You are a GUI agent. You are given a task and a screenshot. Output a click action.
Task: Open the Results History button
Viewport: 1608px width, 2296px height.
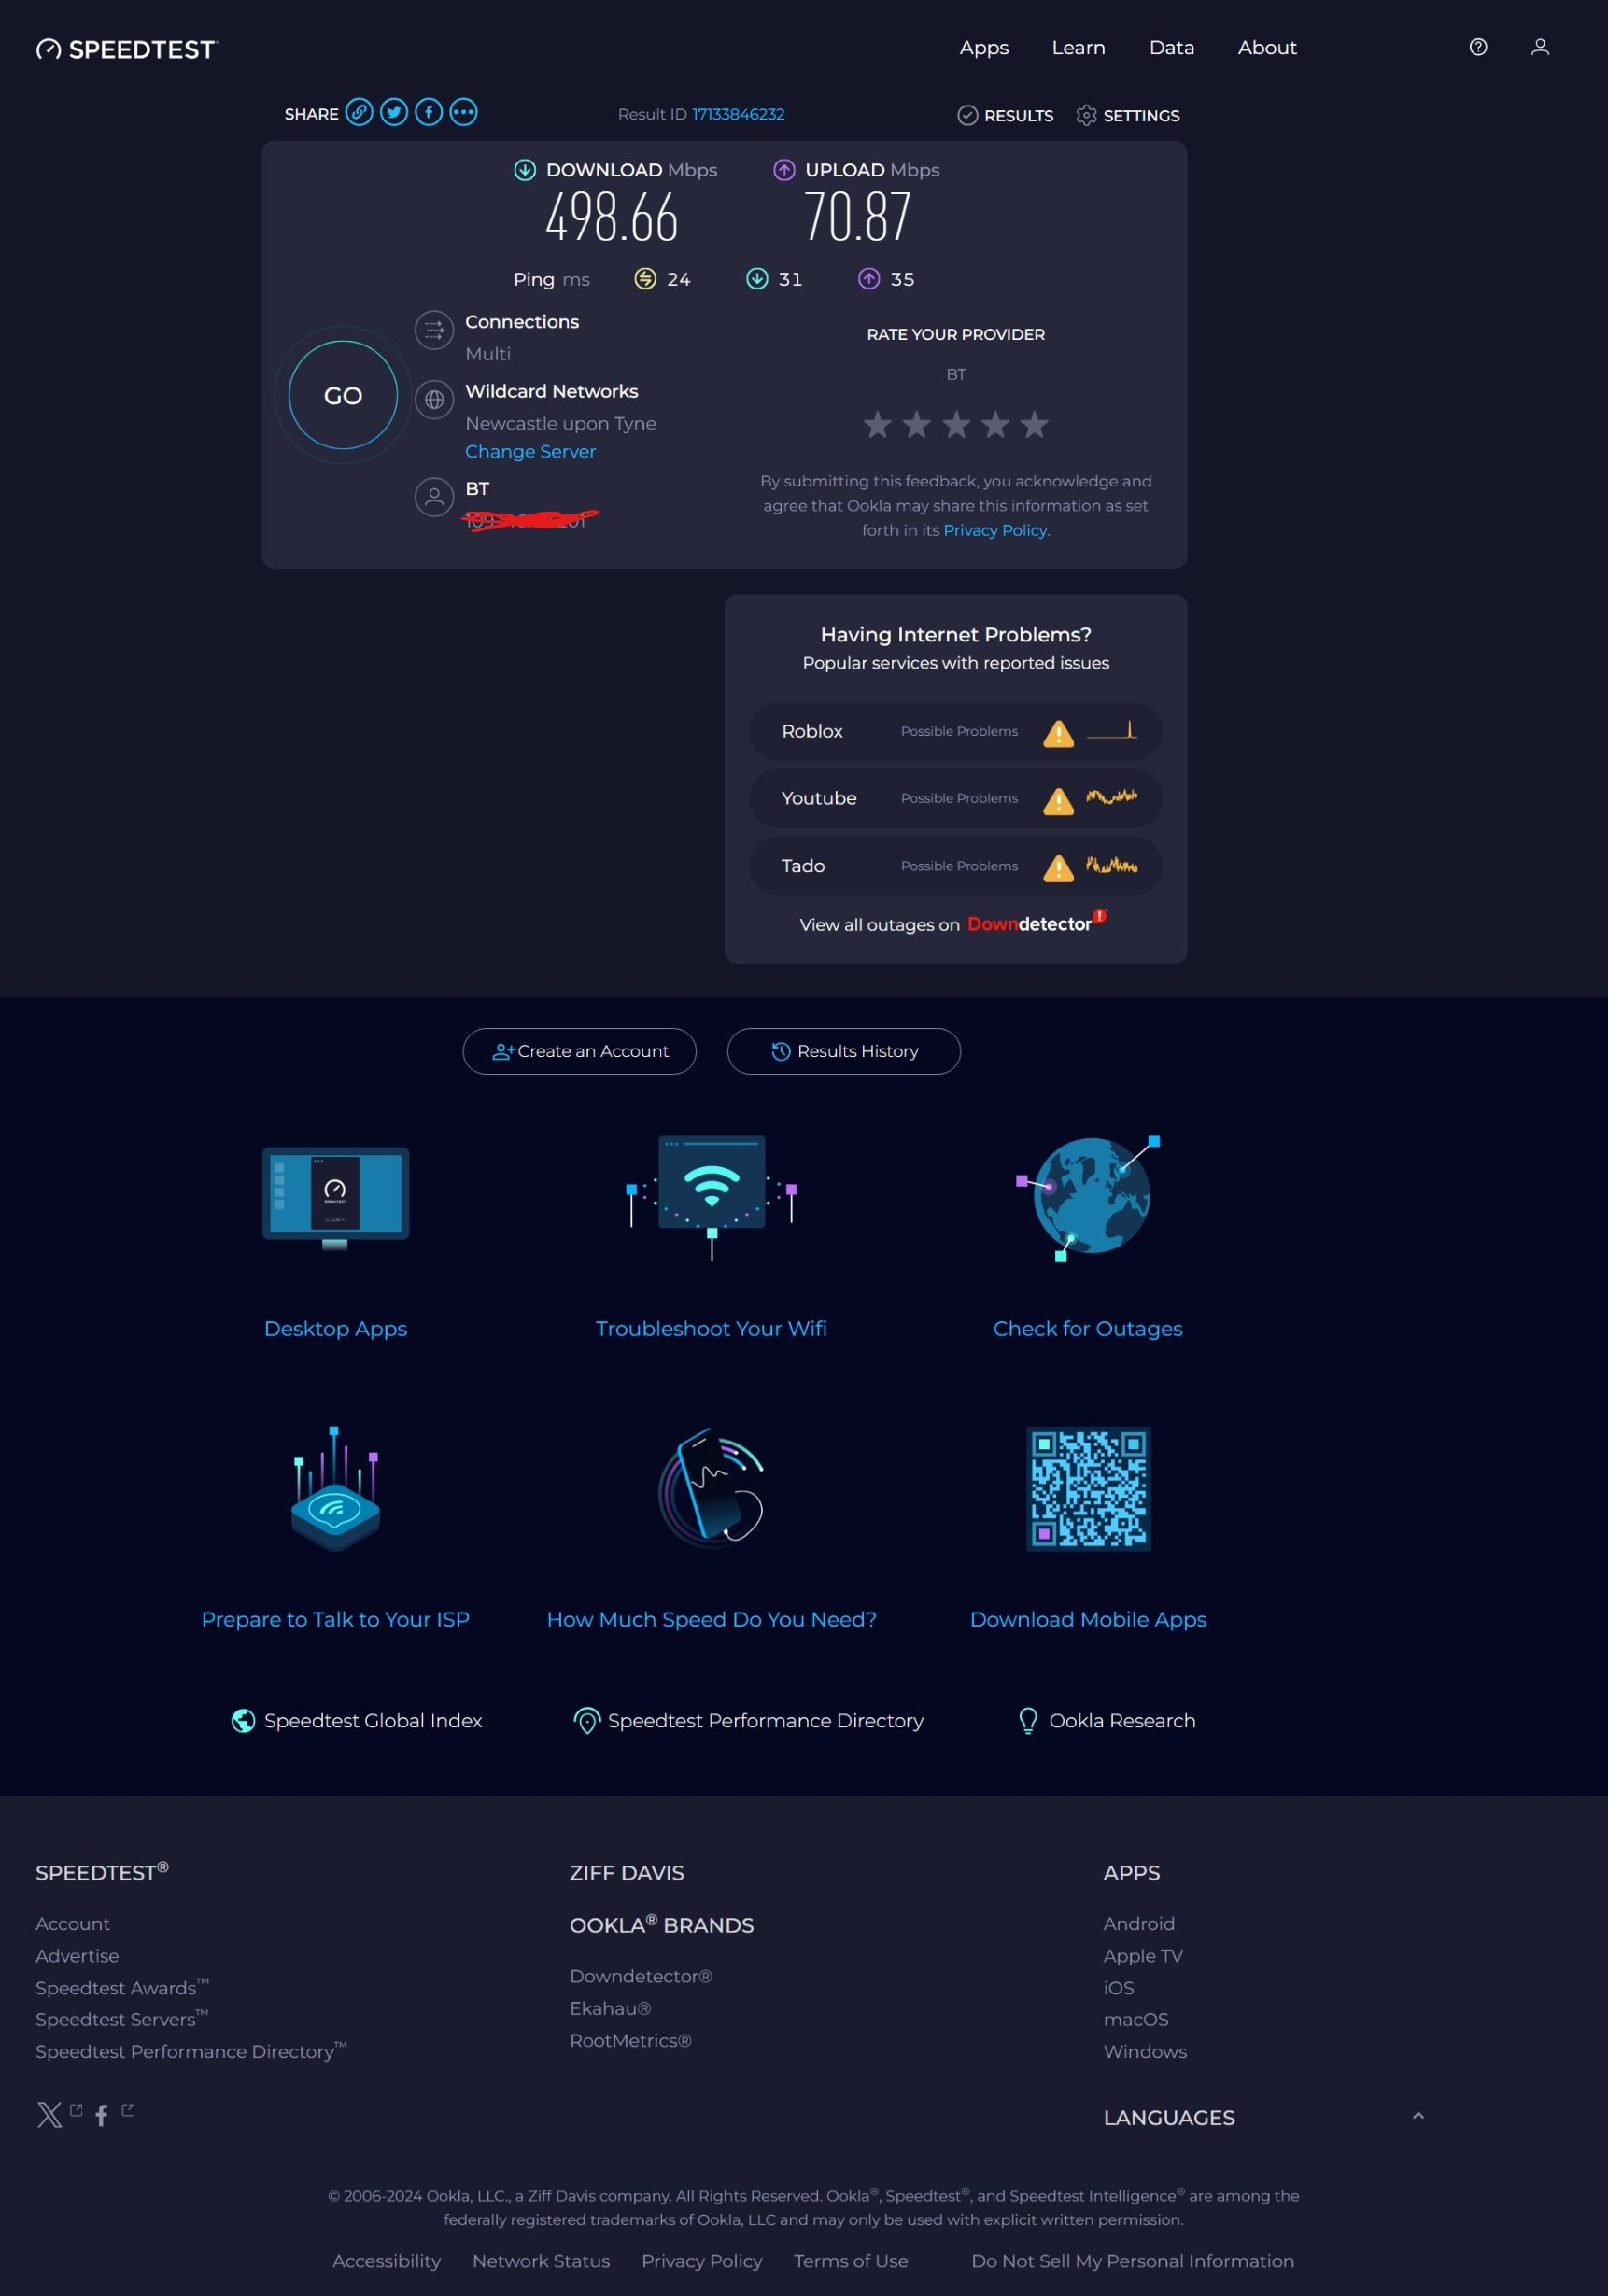(843, 1051)
